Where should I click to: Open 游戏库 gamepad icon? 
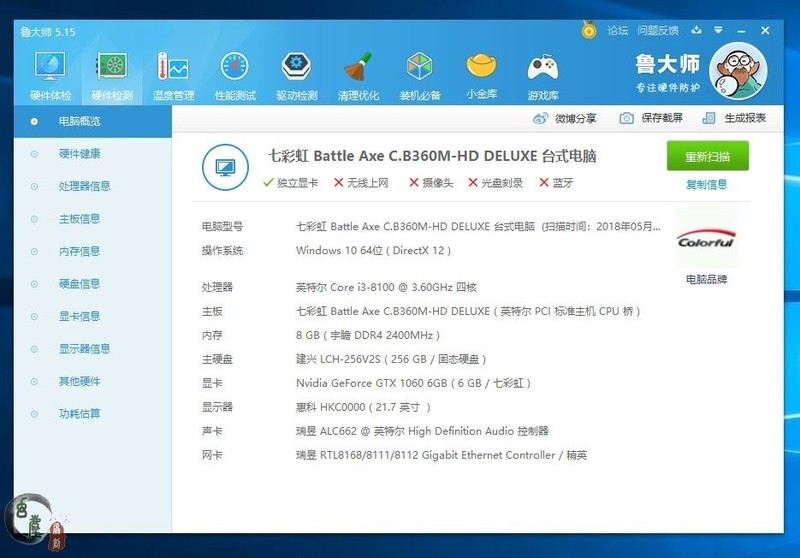543,75
